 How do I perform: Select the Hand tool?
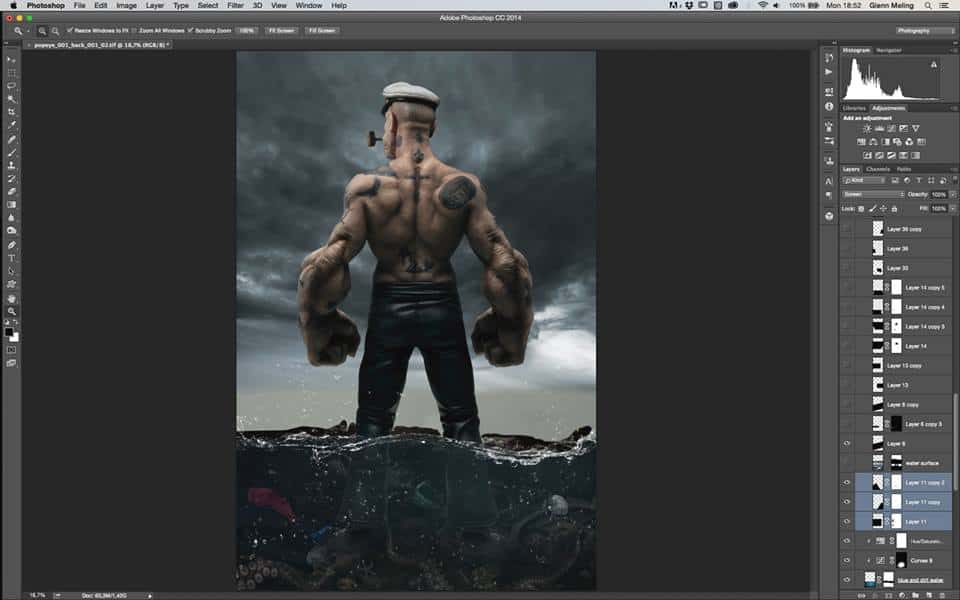[x=12, y=298]
